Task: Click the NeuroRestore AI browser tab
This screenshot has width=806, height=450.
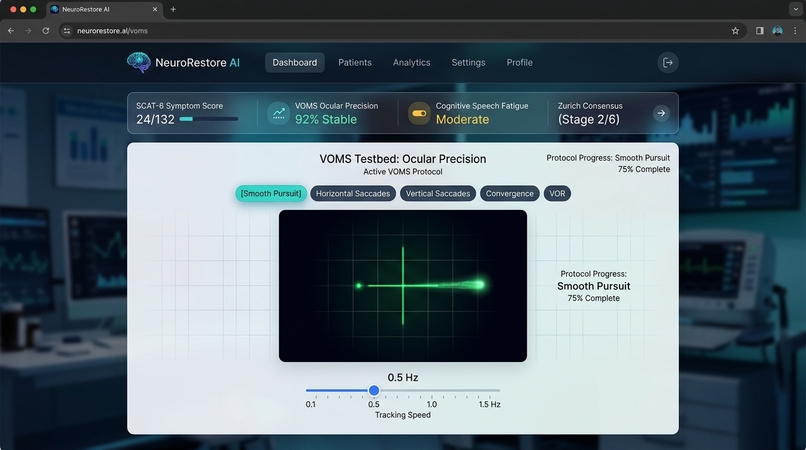Action: [x=104, y=9]
